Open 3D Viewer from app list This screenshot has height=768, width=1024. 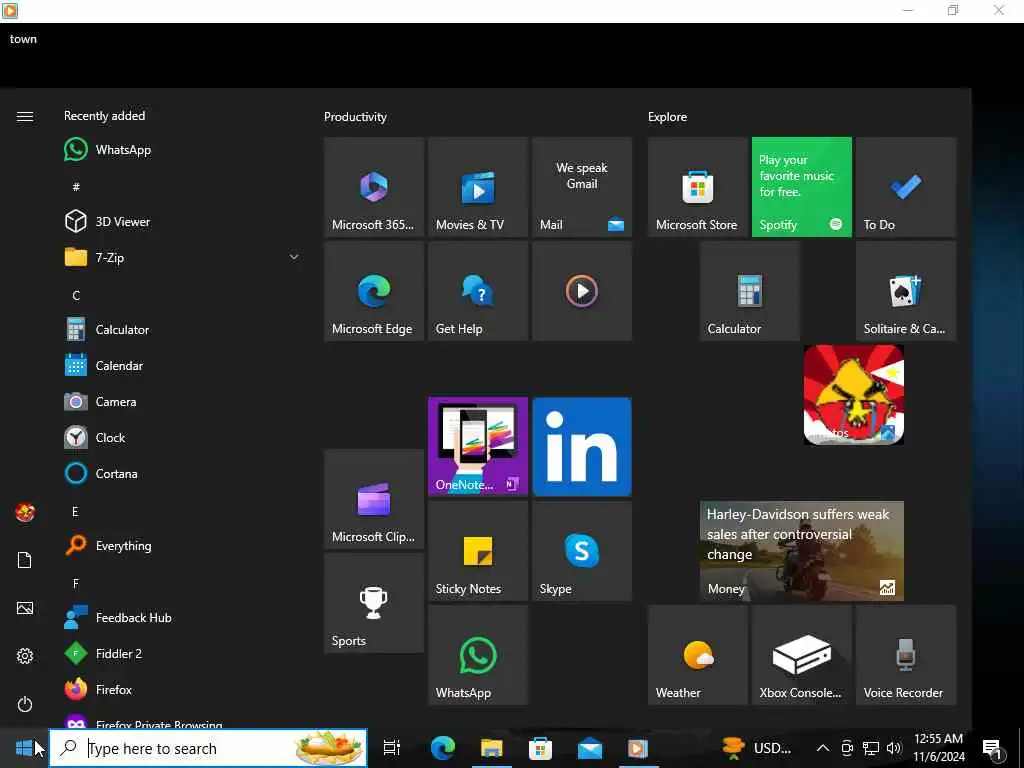[183, 221]
